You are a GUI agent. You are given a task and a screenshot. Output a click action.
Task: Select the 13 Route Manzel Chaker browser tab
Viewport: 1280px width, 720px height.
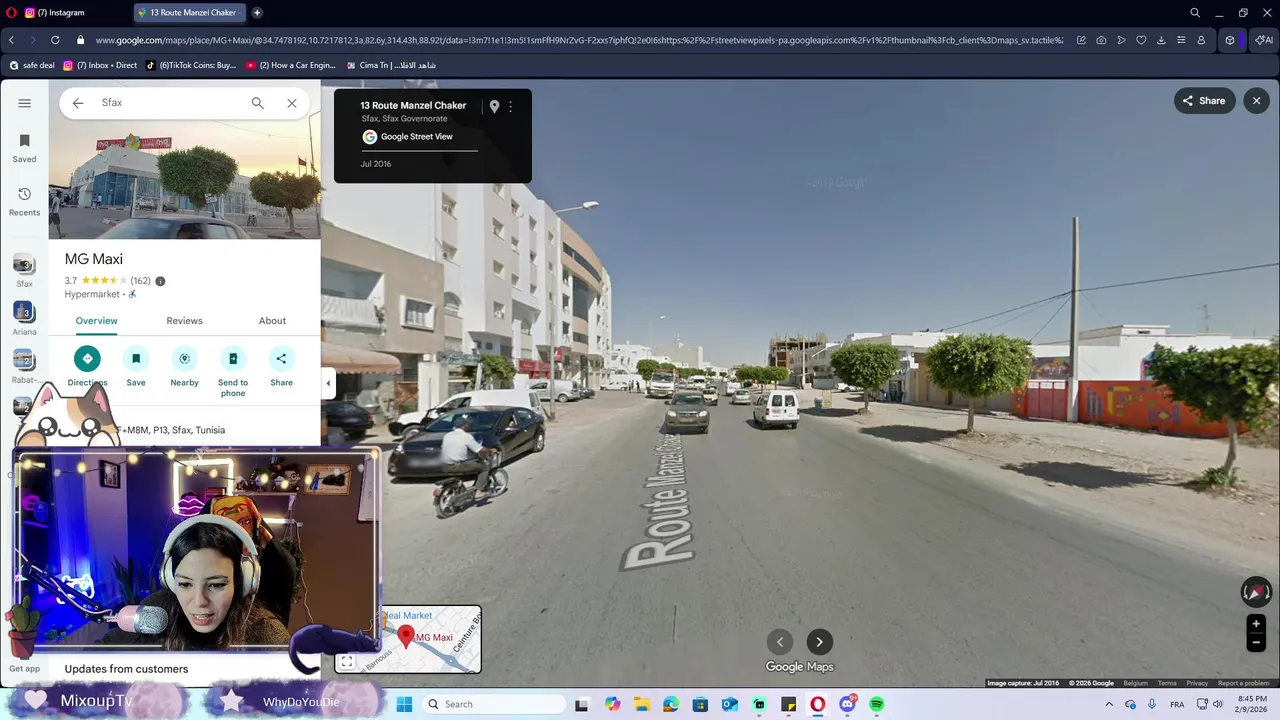point(189,13)
